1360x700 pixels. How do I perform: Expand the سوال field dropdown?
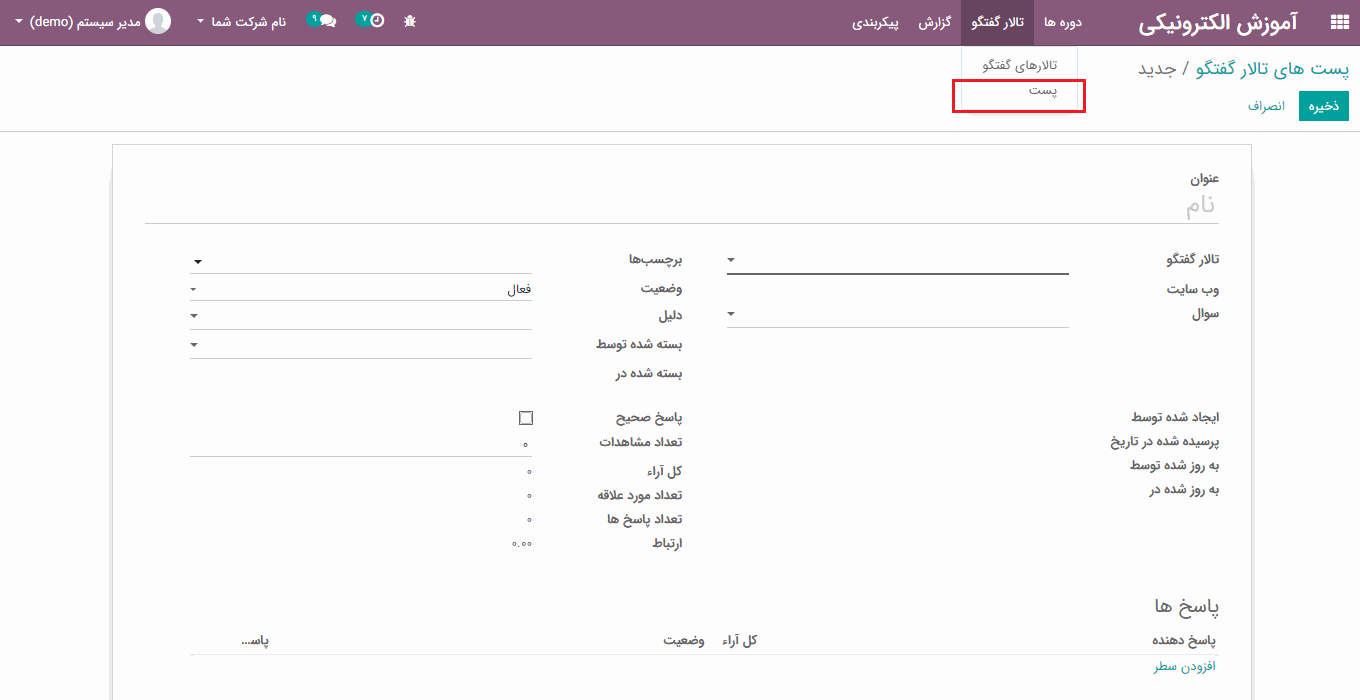[731, 314]
